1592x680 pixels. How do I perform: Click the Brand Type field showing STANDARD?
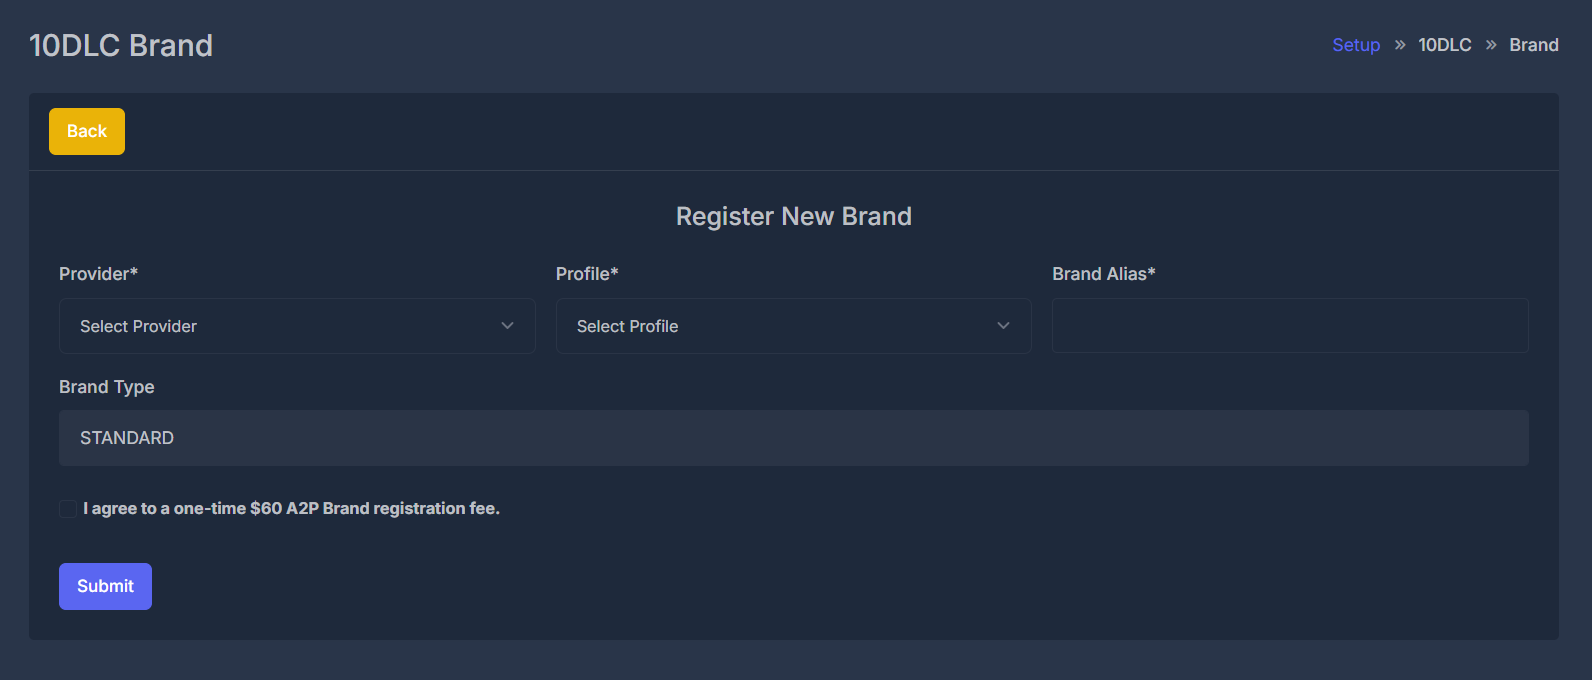tap(793, 437)
